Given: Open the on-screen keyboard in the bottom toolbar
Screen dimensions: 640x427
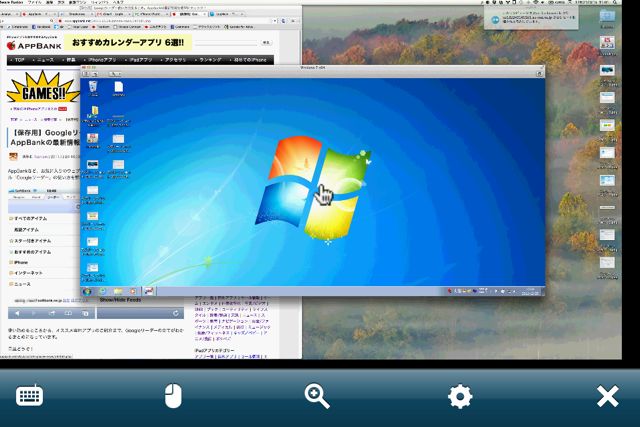Looking at the screenshot, I should click(29, 395).
